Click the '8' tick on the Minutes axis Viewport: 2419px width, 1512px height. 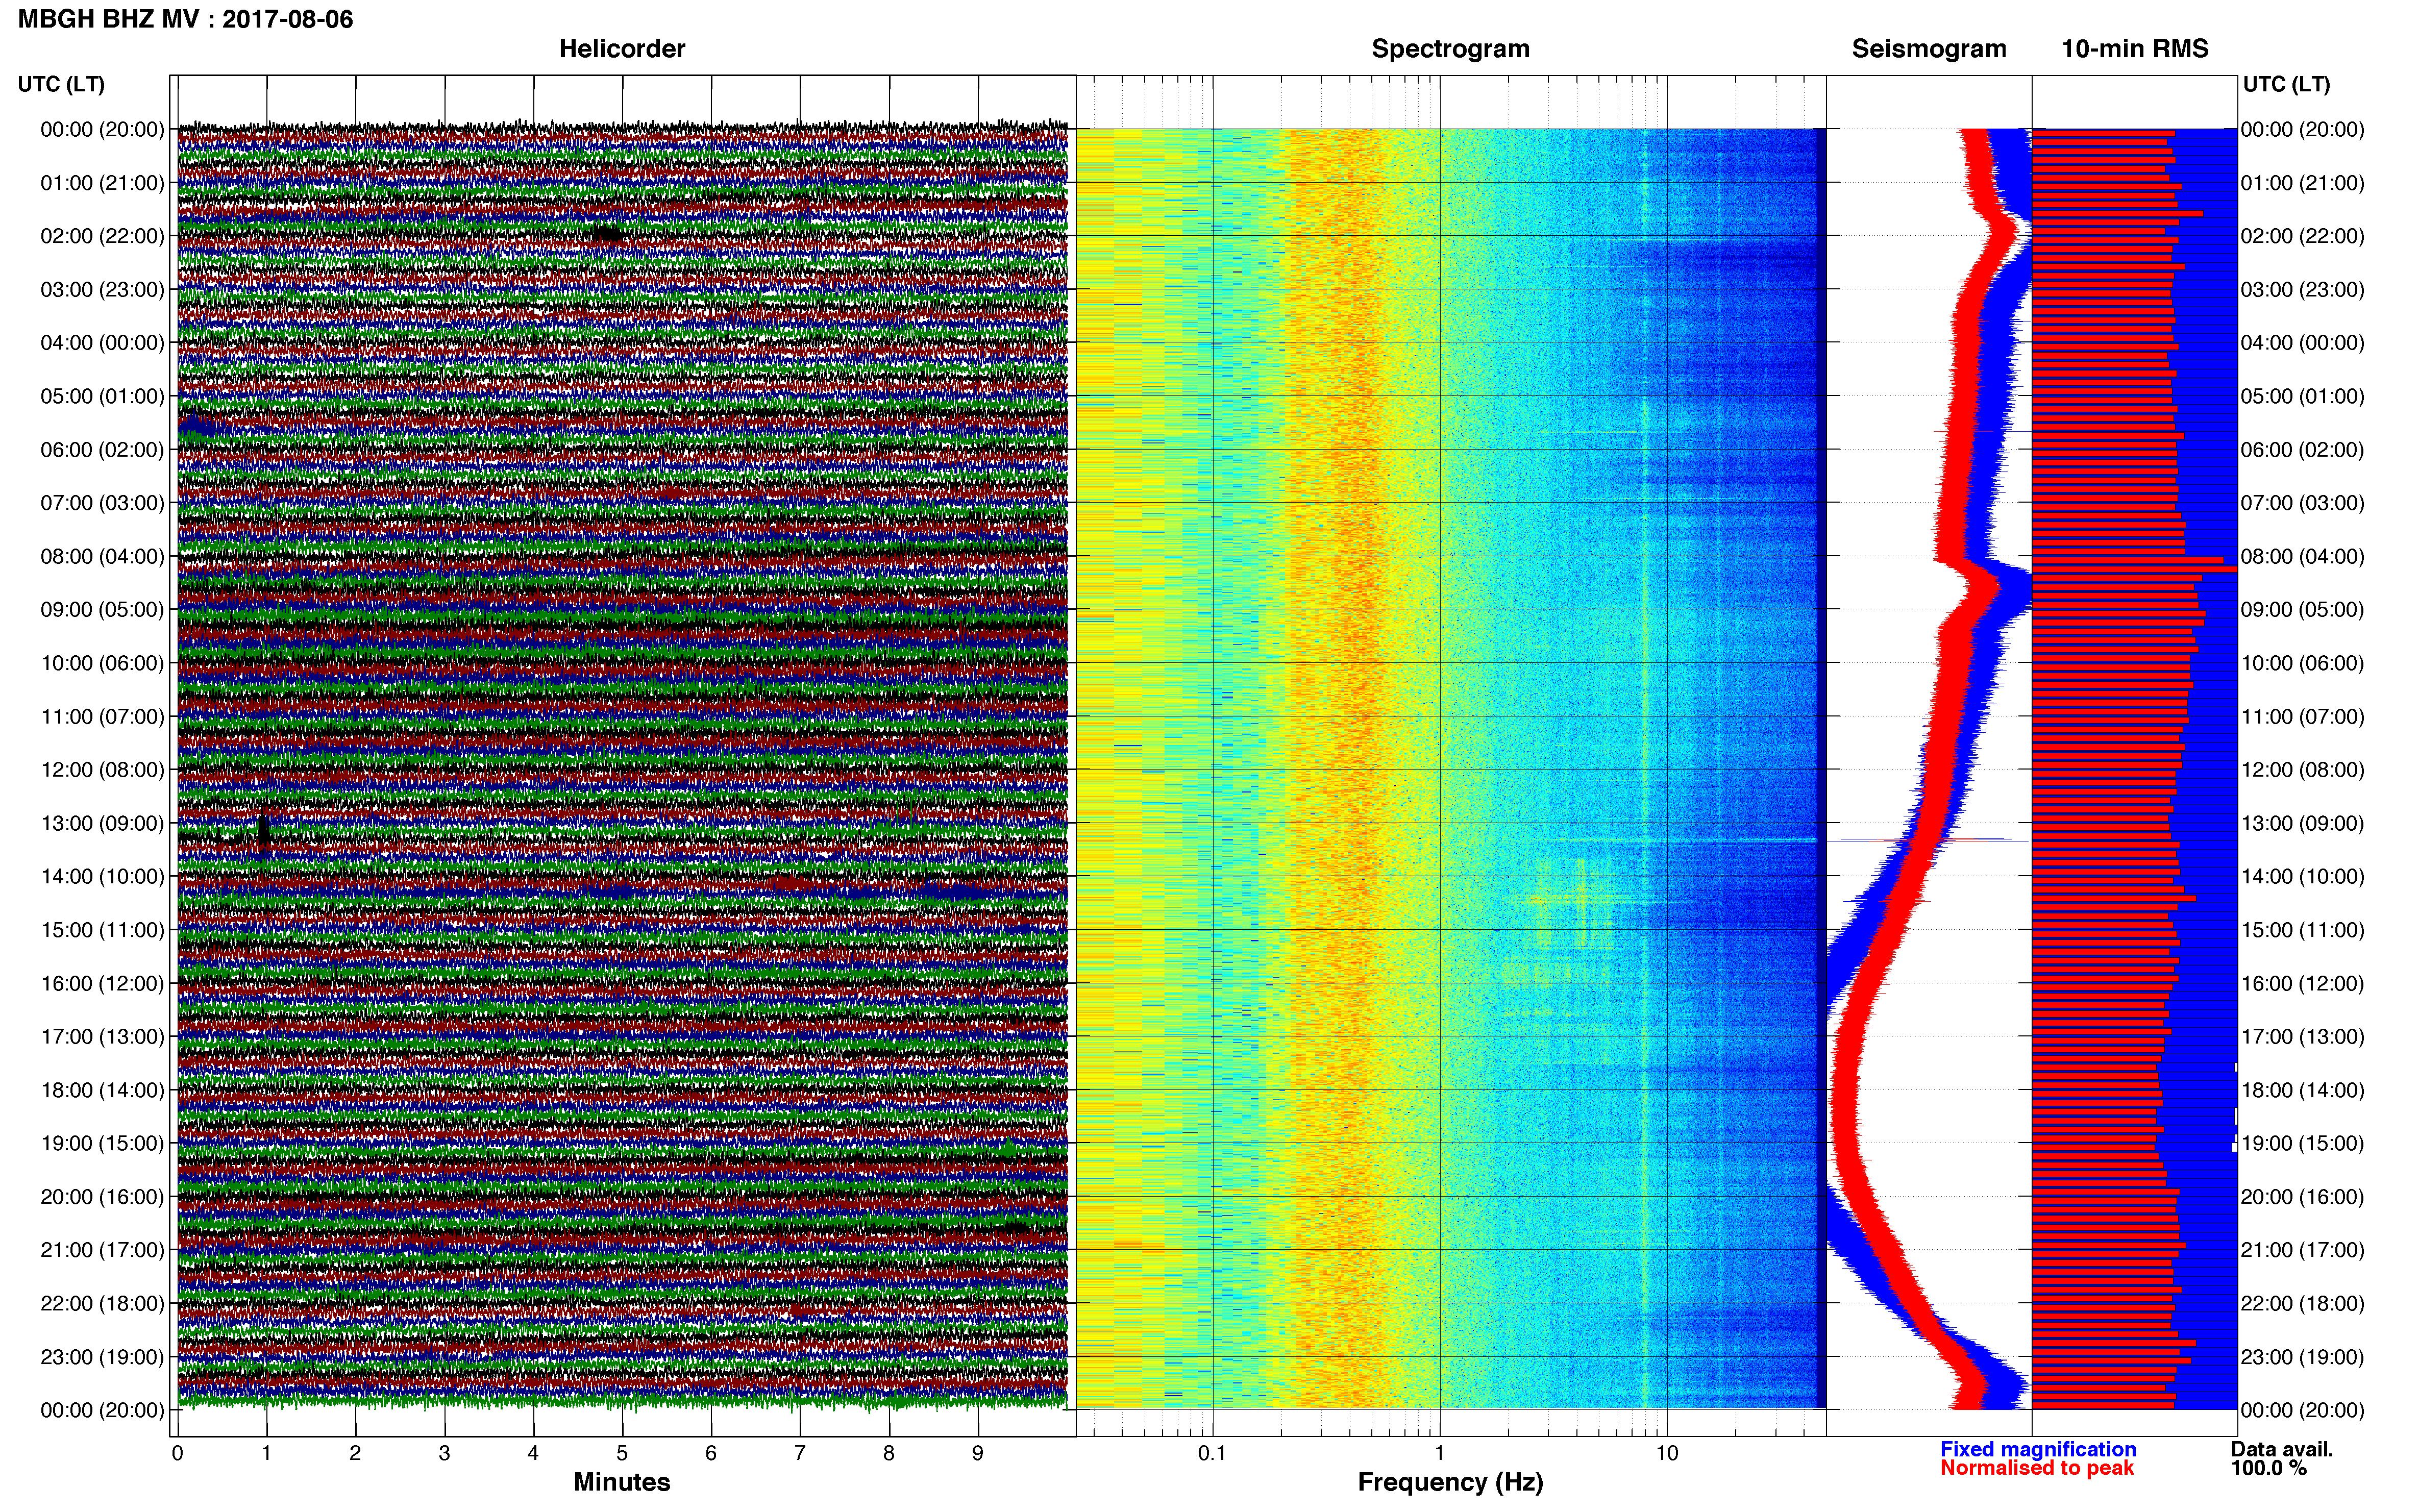click(x=889, y=1453)
